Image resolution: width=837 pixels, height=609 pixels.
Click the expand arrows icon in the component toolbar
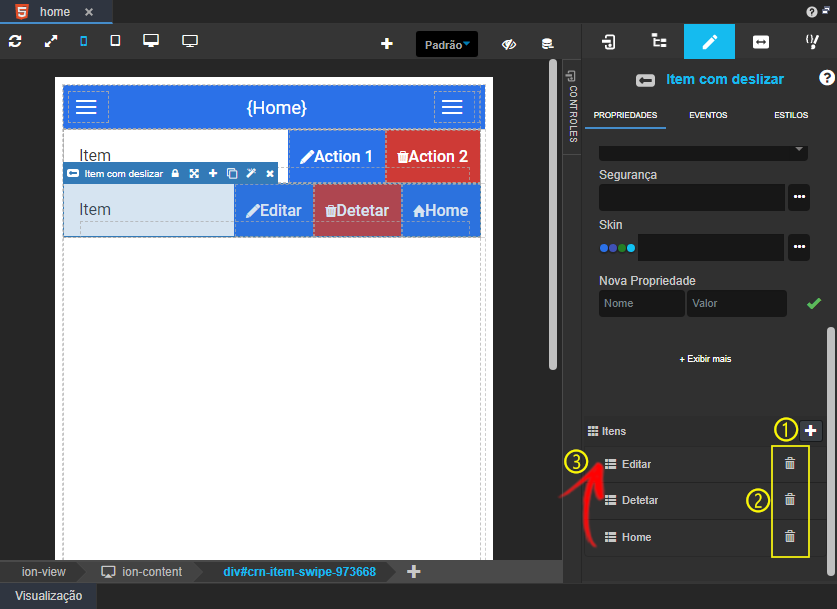pos(194,173)
